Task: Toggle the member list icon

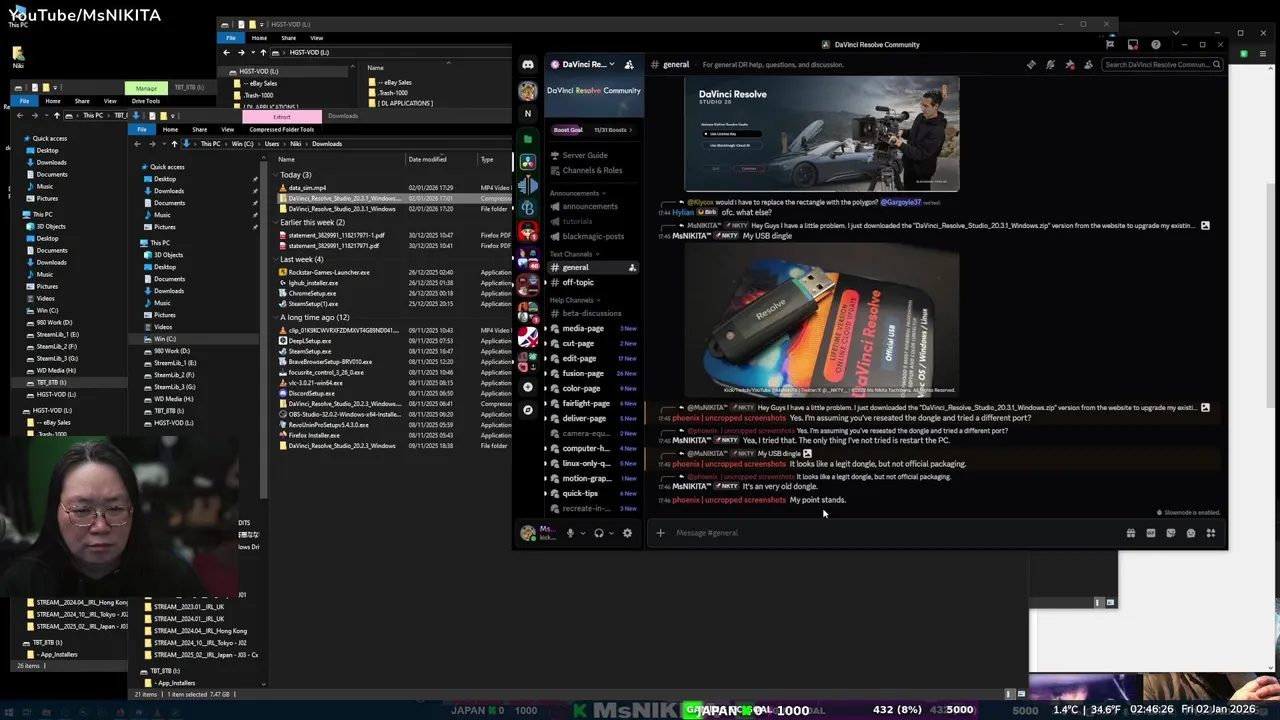Action: (x=1088, y=65)
